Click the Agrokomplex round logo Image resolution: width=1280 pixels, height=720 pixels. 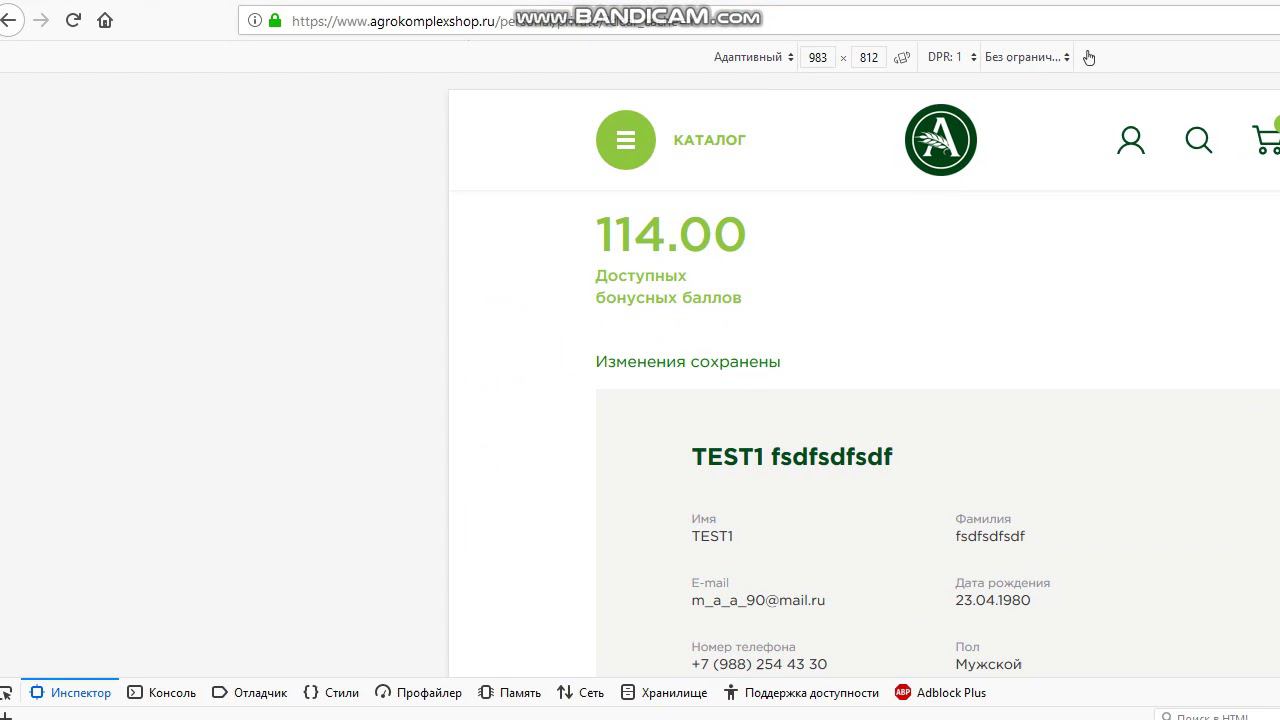(941, 140)
